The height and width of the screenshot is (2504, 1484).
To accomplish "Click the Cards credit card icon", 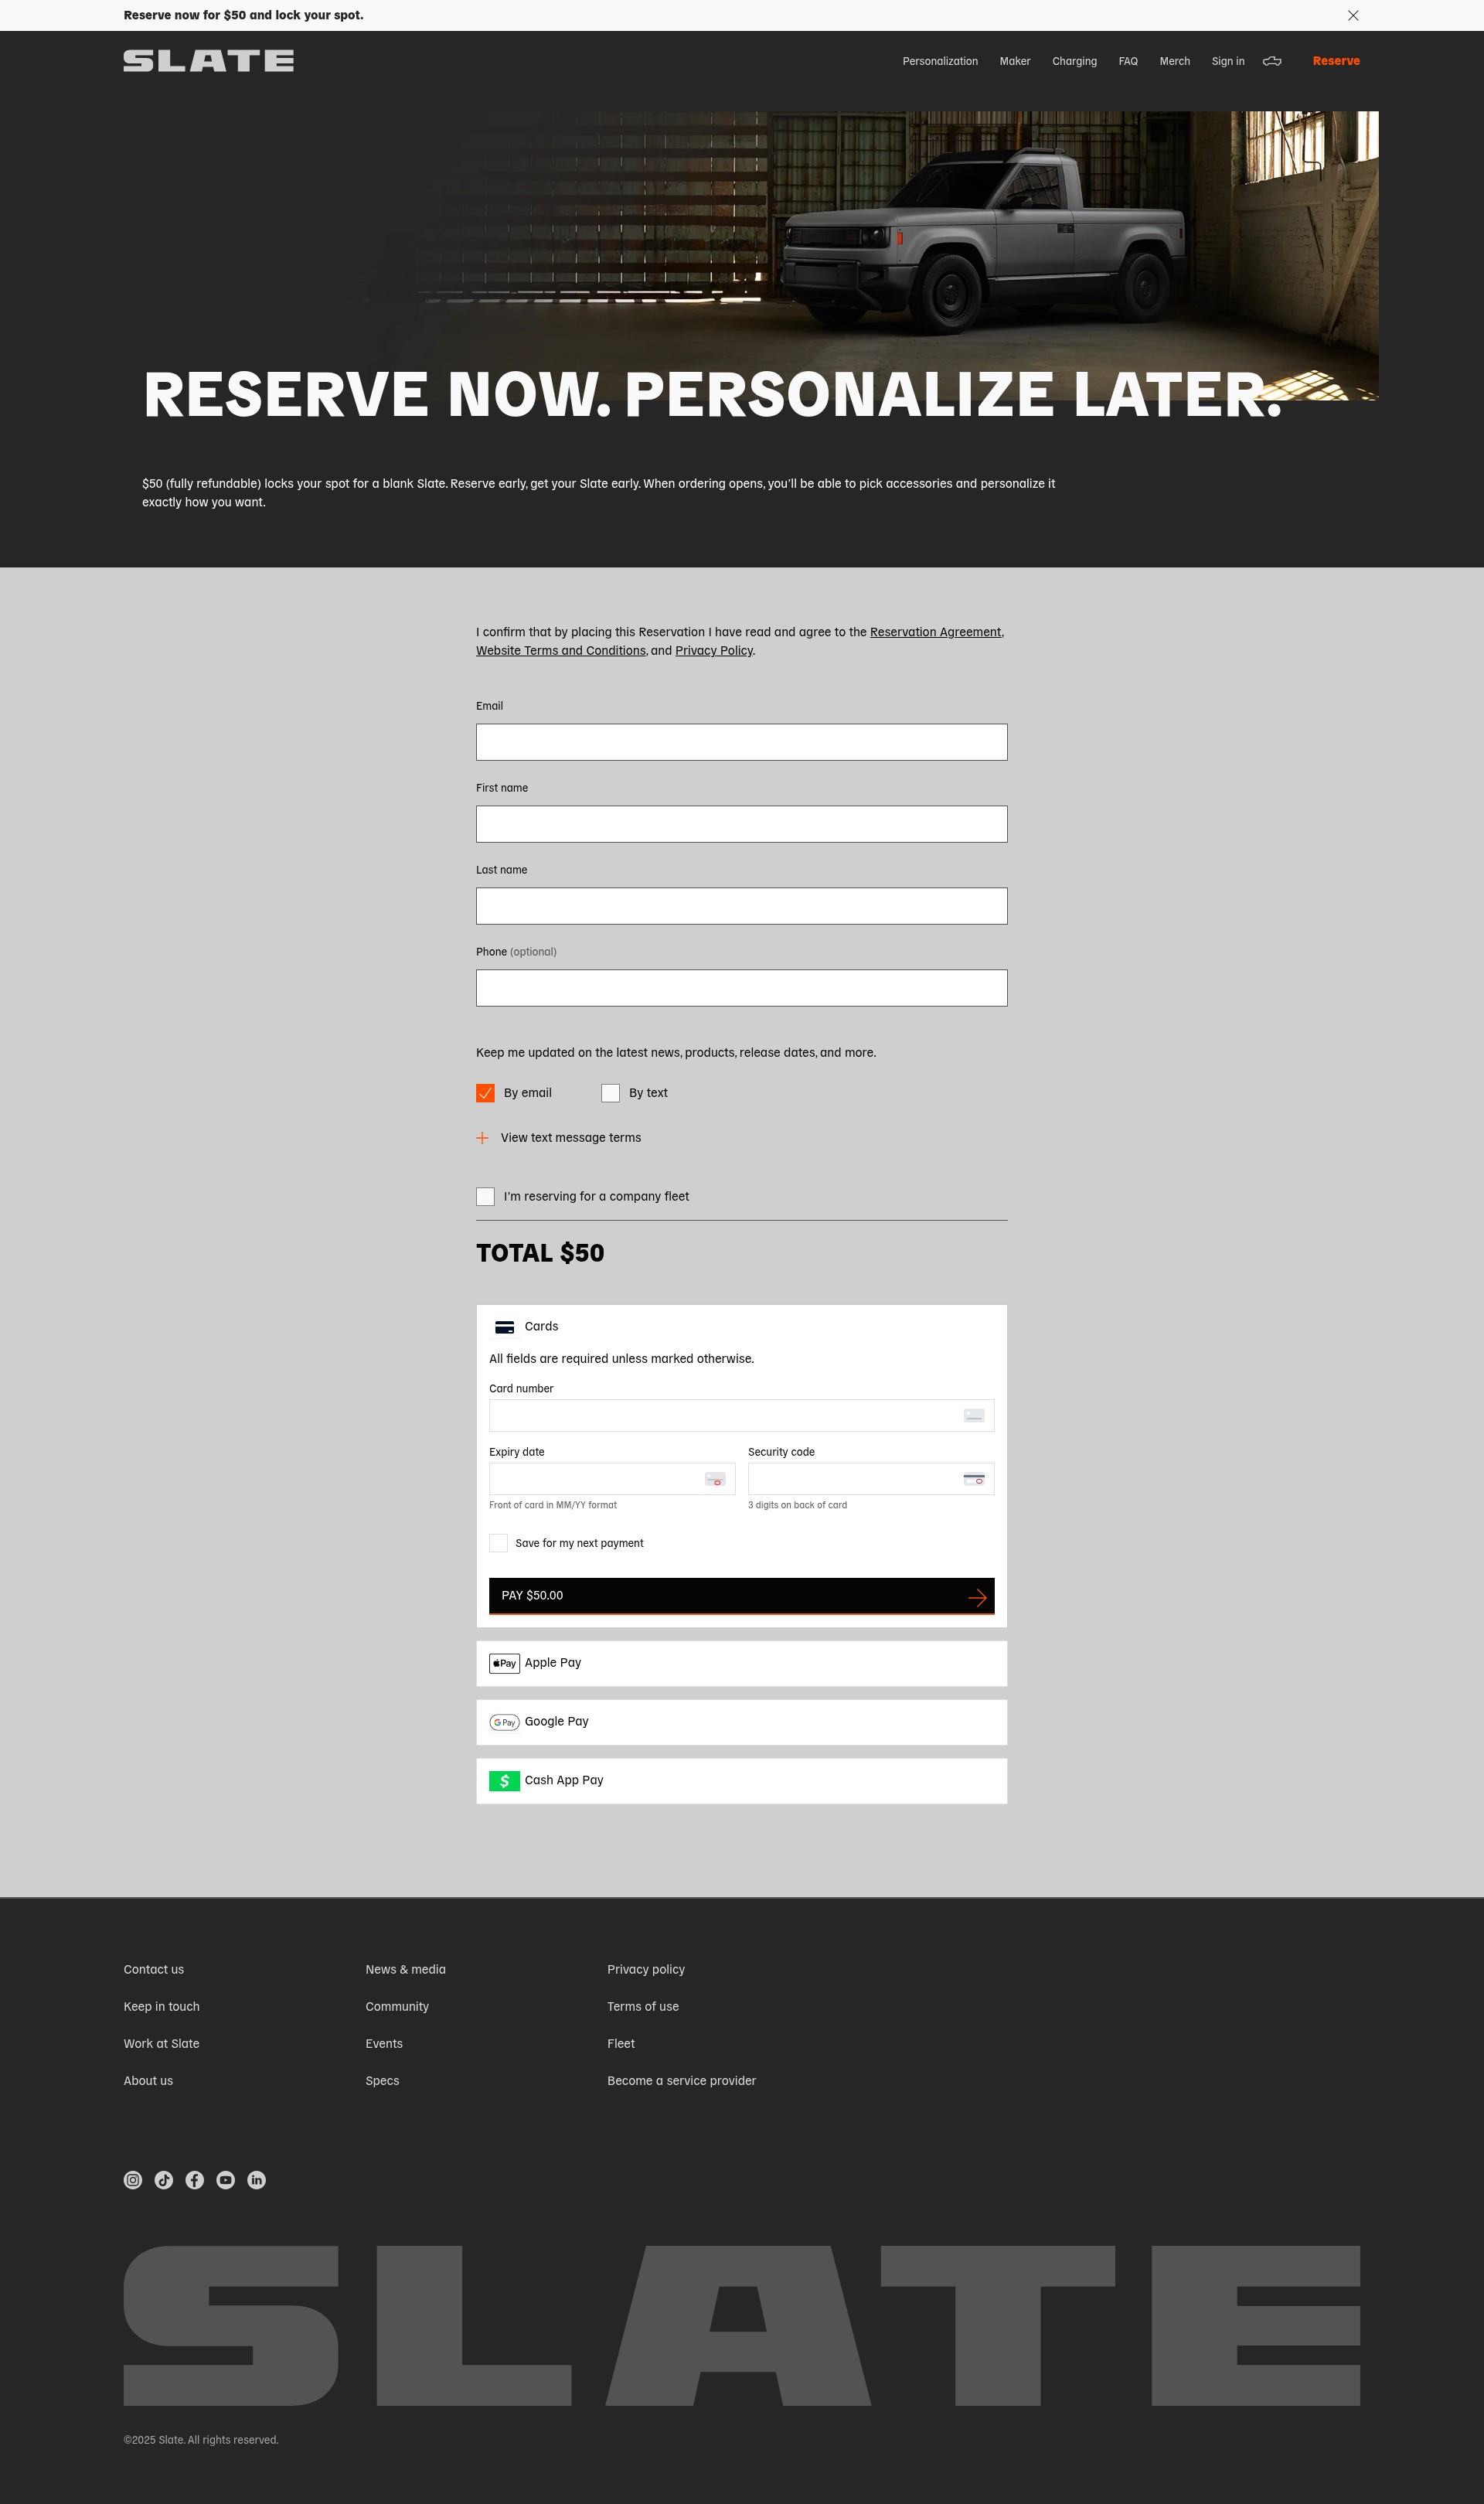I will 505,1327.
